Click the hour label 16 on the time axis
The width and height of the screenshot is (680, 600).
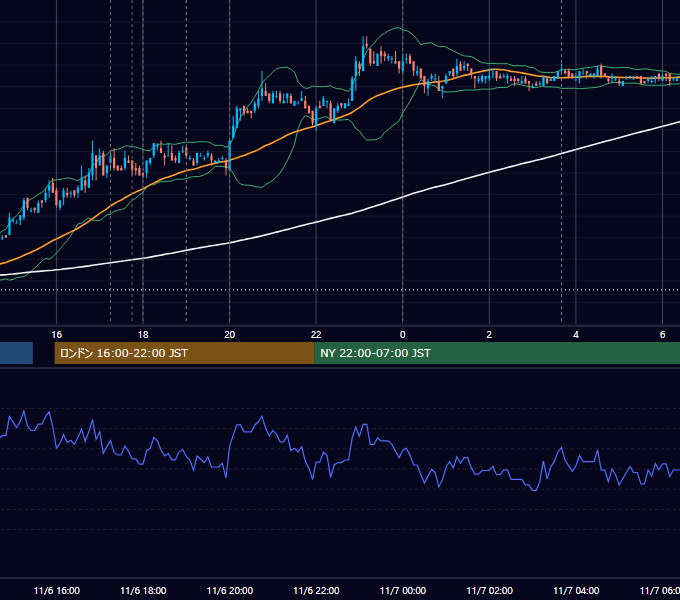click(57, 335)
